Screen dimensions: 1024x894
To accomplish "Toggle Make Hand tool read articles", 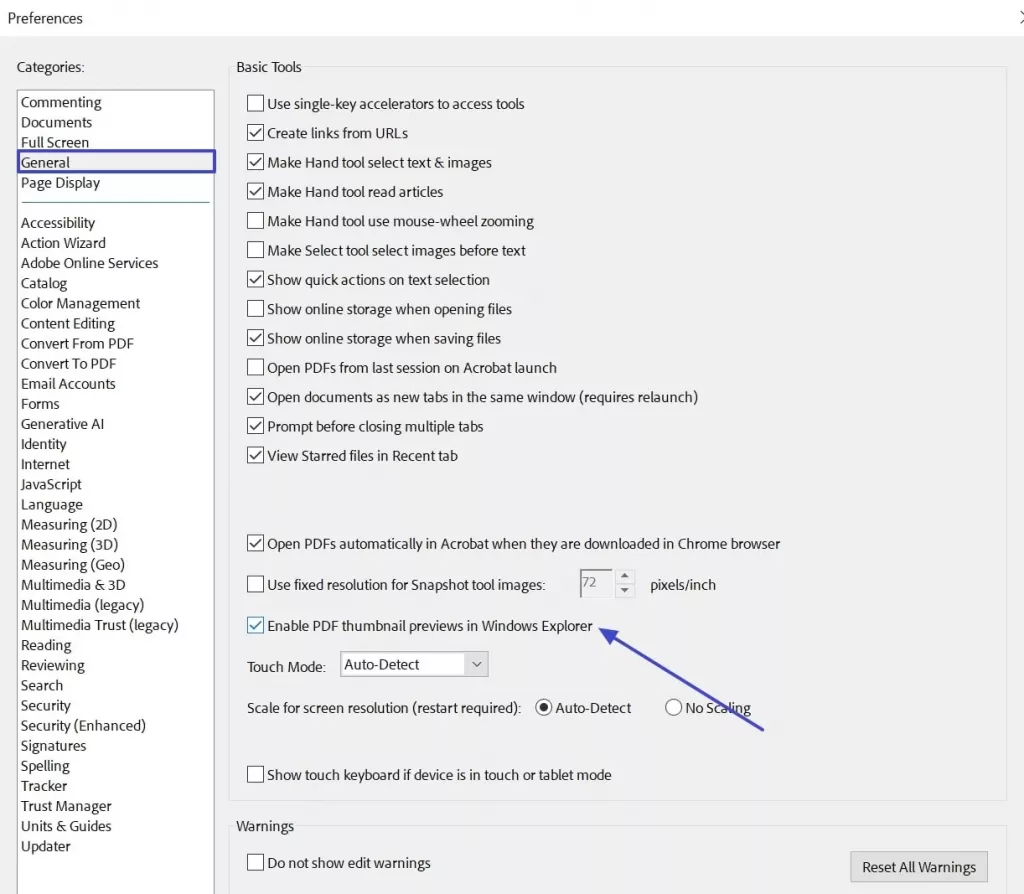I will pyautogui.click(x=255, y=191).
